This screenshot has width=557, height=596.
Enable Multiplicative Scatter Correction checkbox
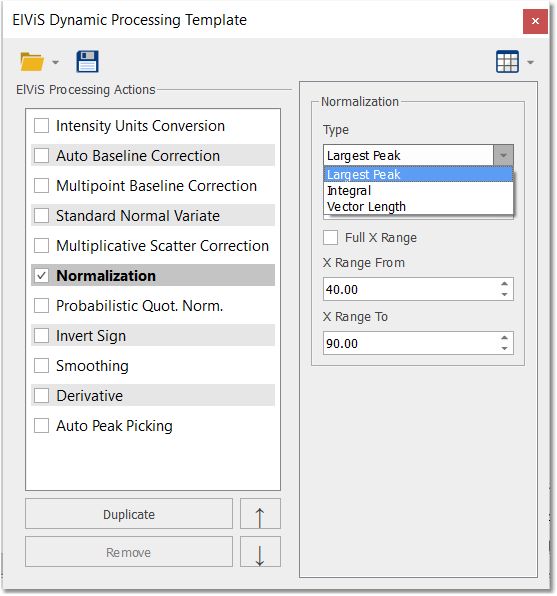click(x=41, y=246)
